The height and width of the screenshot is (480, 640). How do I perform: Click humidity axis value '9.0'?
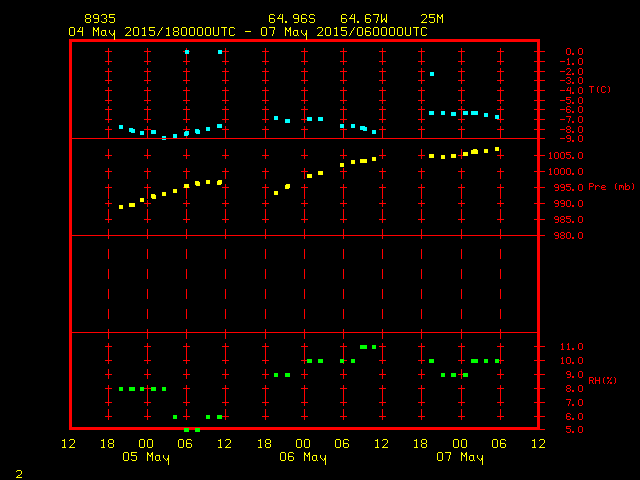(x=574, y=375)
